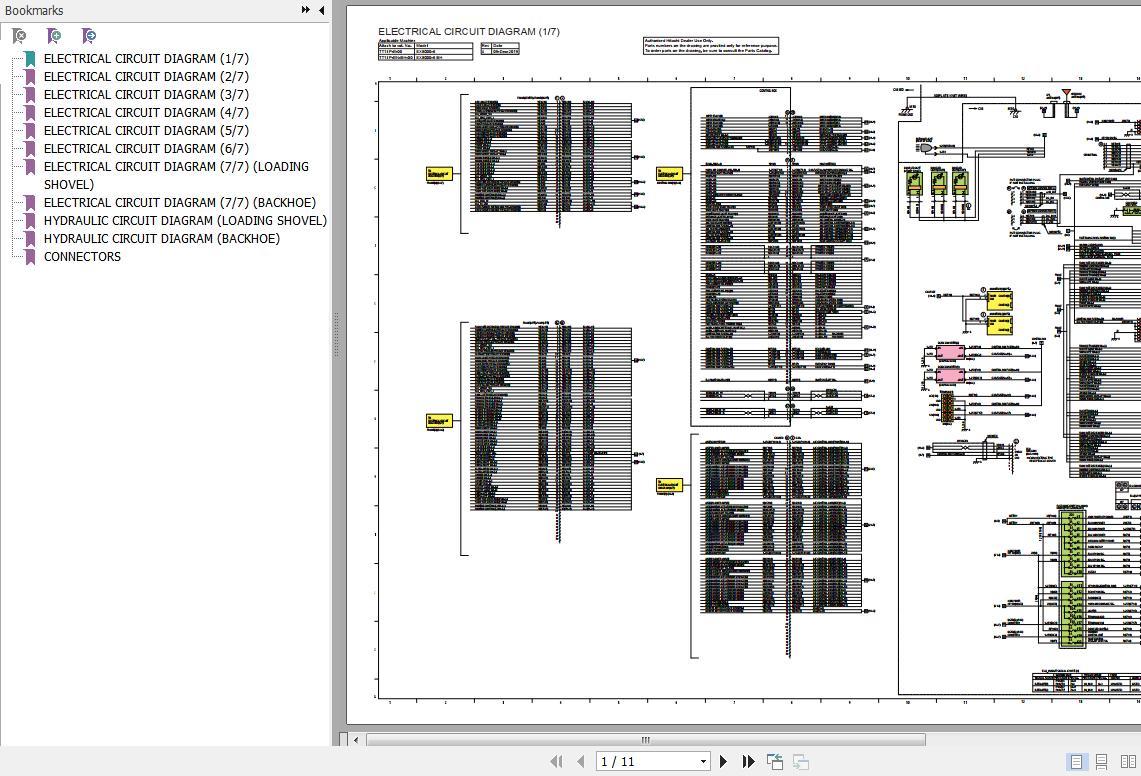Collapse the Bookmarks panel

click(321, 10)
